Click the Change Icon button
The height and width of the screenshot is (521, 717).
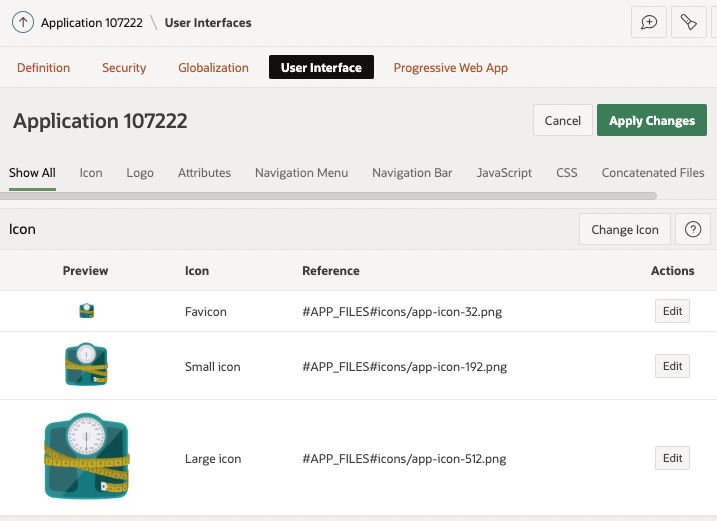coord(624,229)
